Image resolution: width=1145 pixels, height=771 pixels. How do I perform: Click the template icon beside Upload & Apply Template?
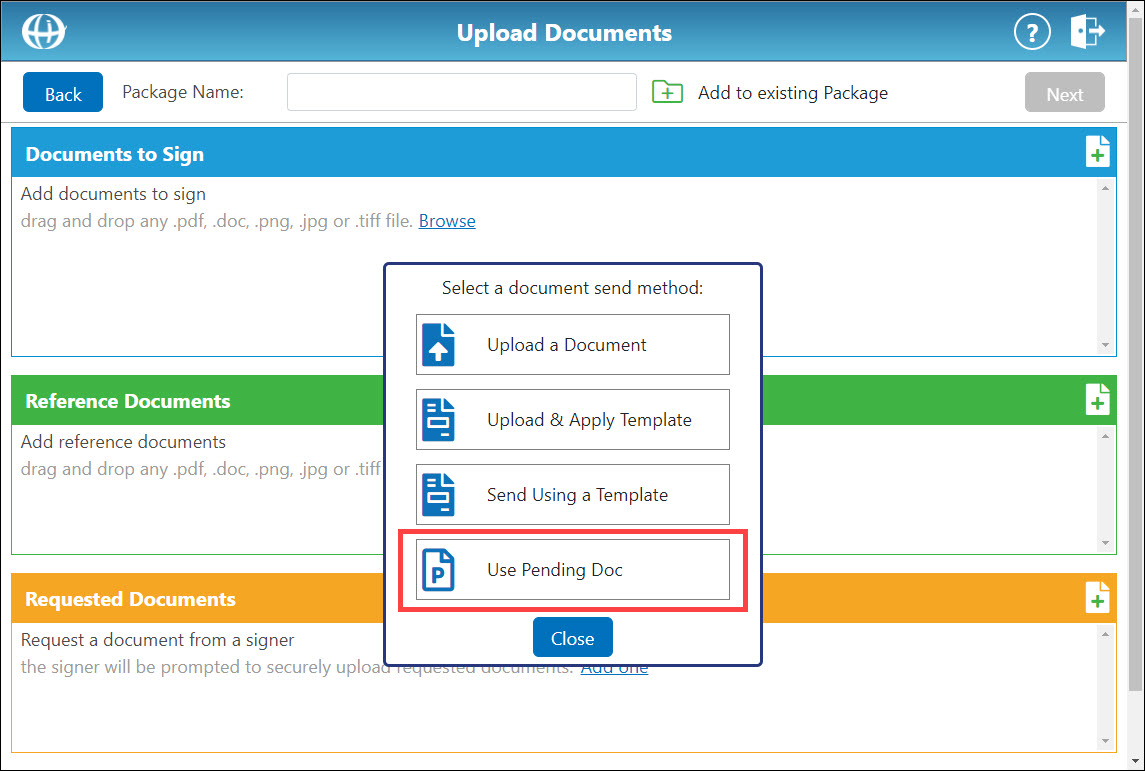[437, 419]
